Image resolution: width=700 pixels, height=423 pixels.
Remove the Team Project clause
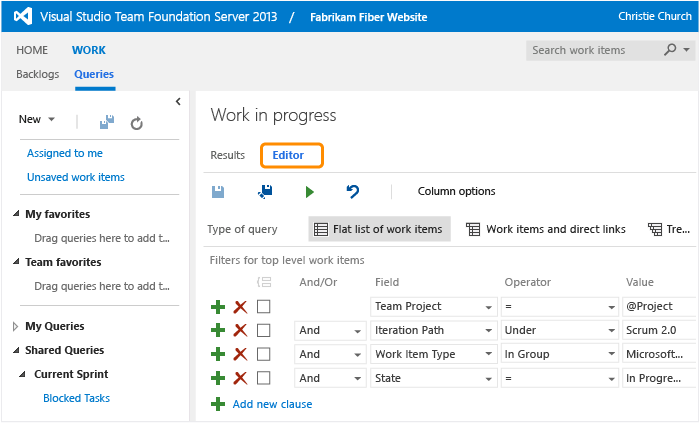240,307
